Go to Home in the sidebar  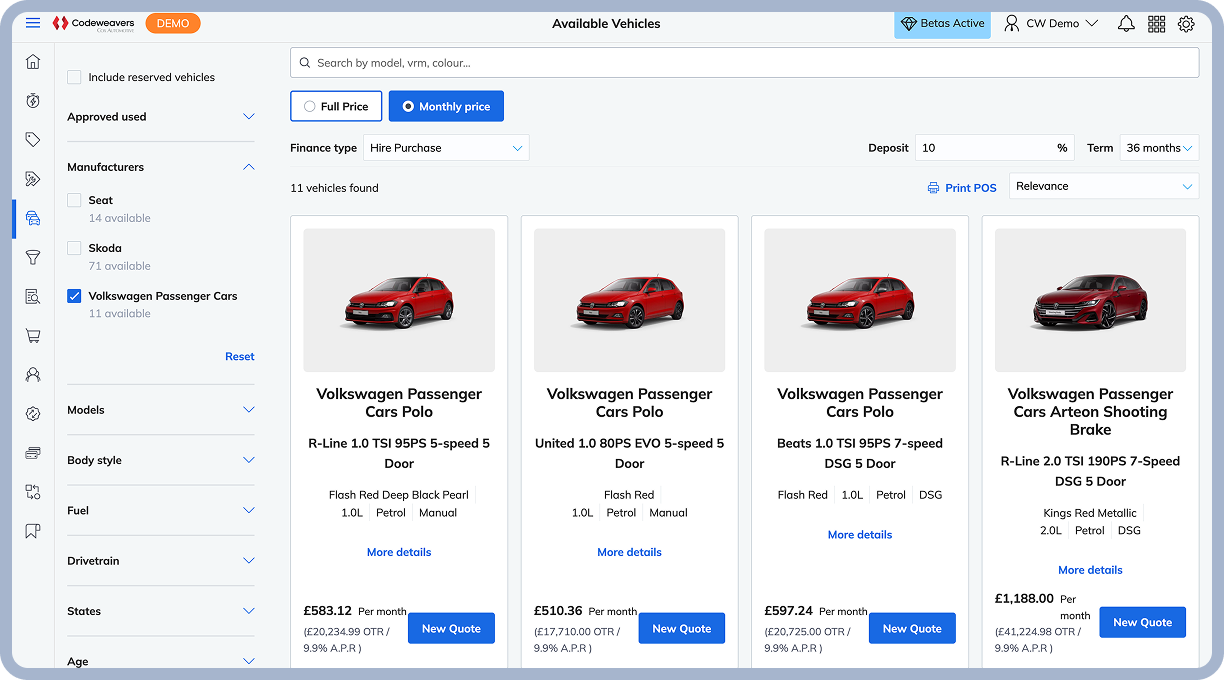pyautogui.click(x=33, y=62)
